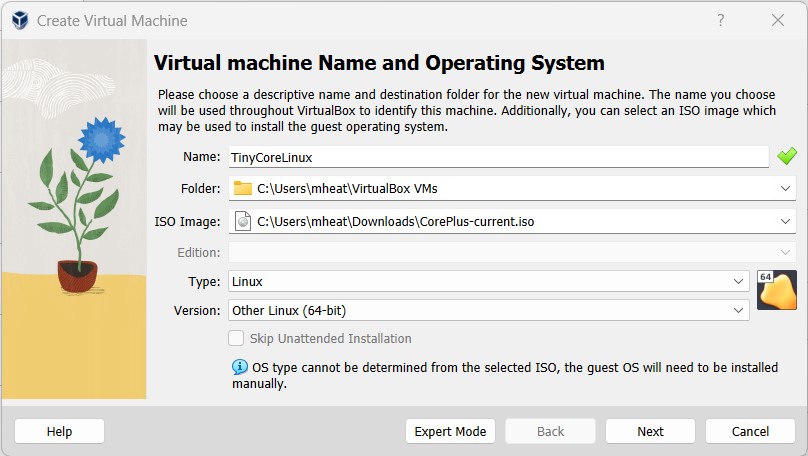Click the Name field containing TinyCoreLinux
Image resolution: width=808 pixels, height=456 pixels.
[x=498, y=157]
